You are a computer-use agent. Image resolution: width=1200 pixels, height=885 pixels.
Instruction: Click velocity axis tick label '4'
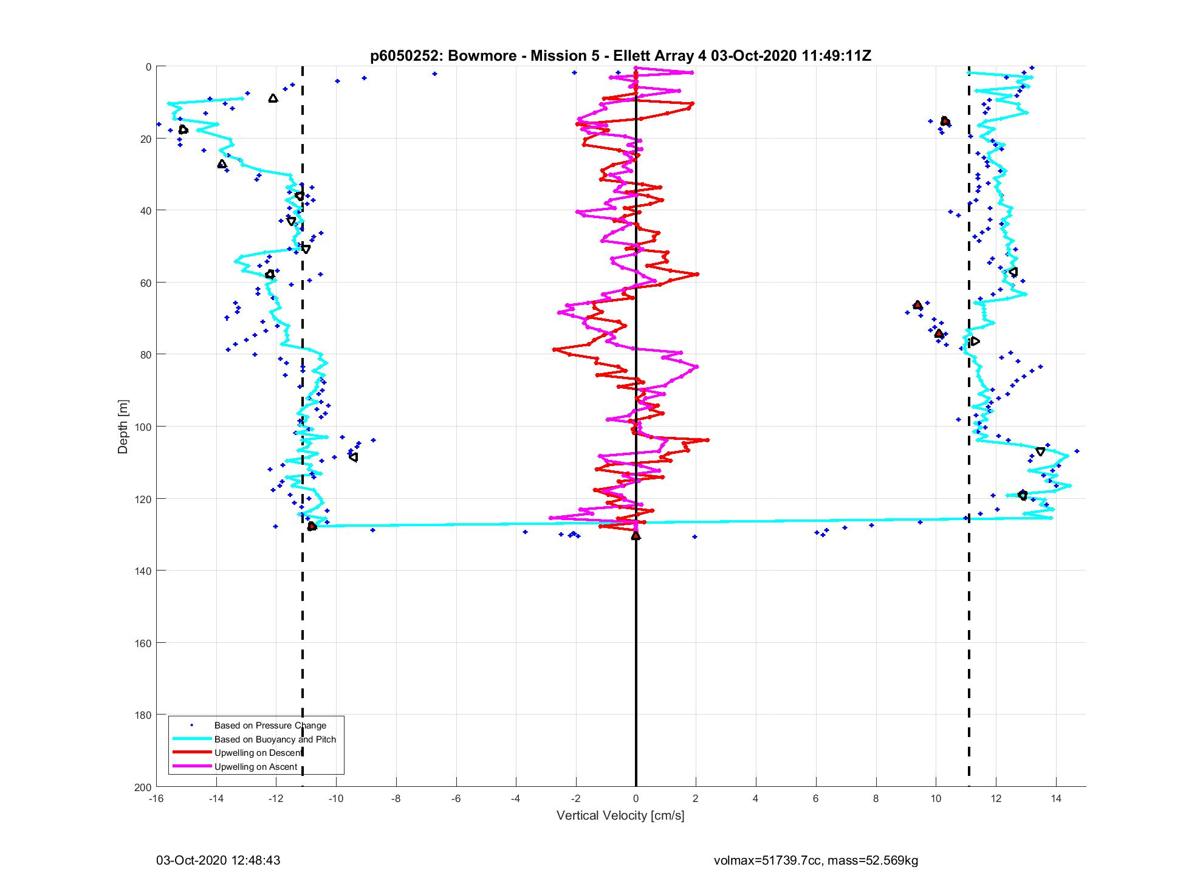coord(756,799)
